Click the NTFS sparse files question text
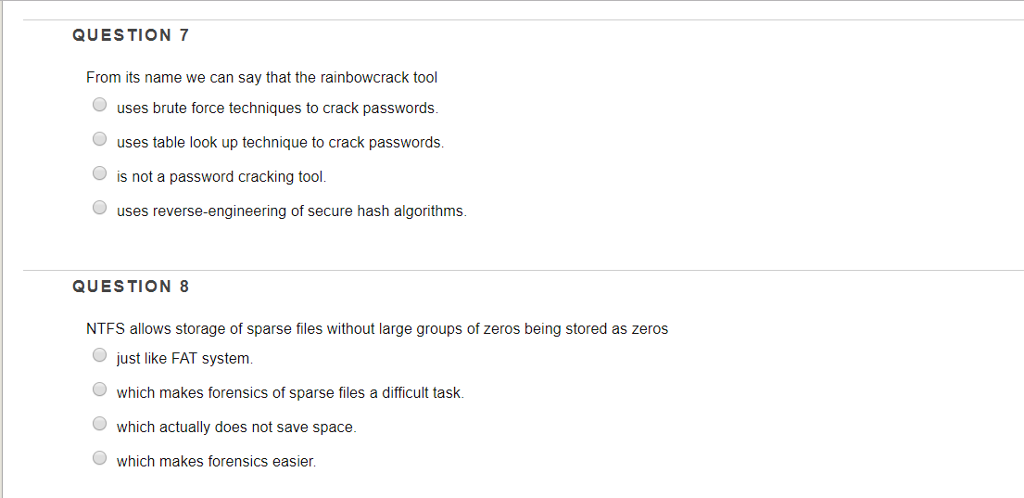1024x498 pixels. (x=377, y=329)
